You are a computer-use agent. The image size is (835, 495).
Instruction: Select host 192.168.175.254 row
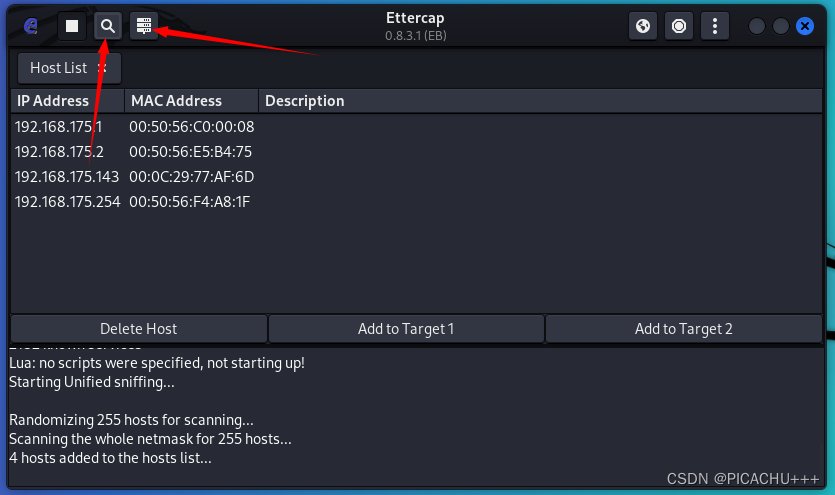pos(67,202)
